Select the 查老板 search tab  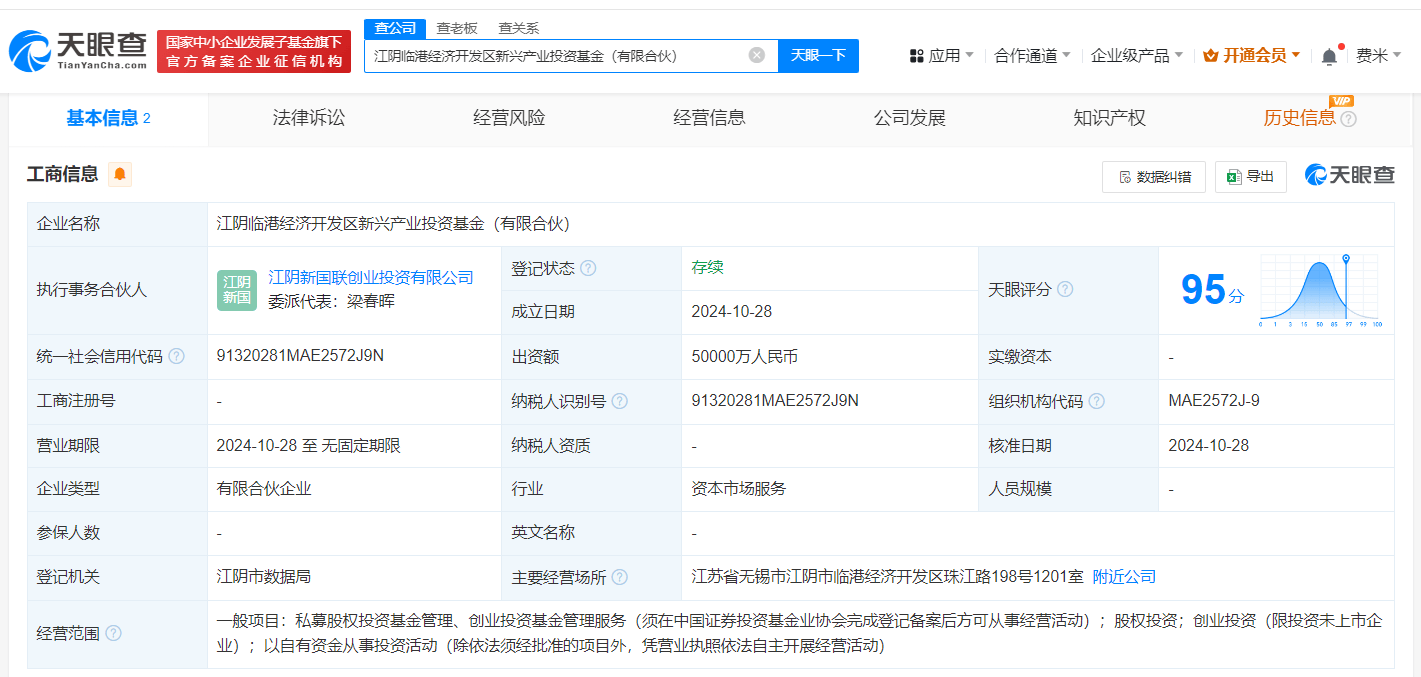point(457,28)
